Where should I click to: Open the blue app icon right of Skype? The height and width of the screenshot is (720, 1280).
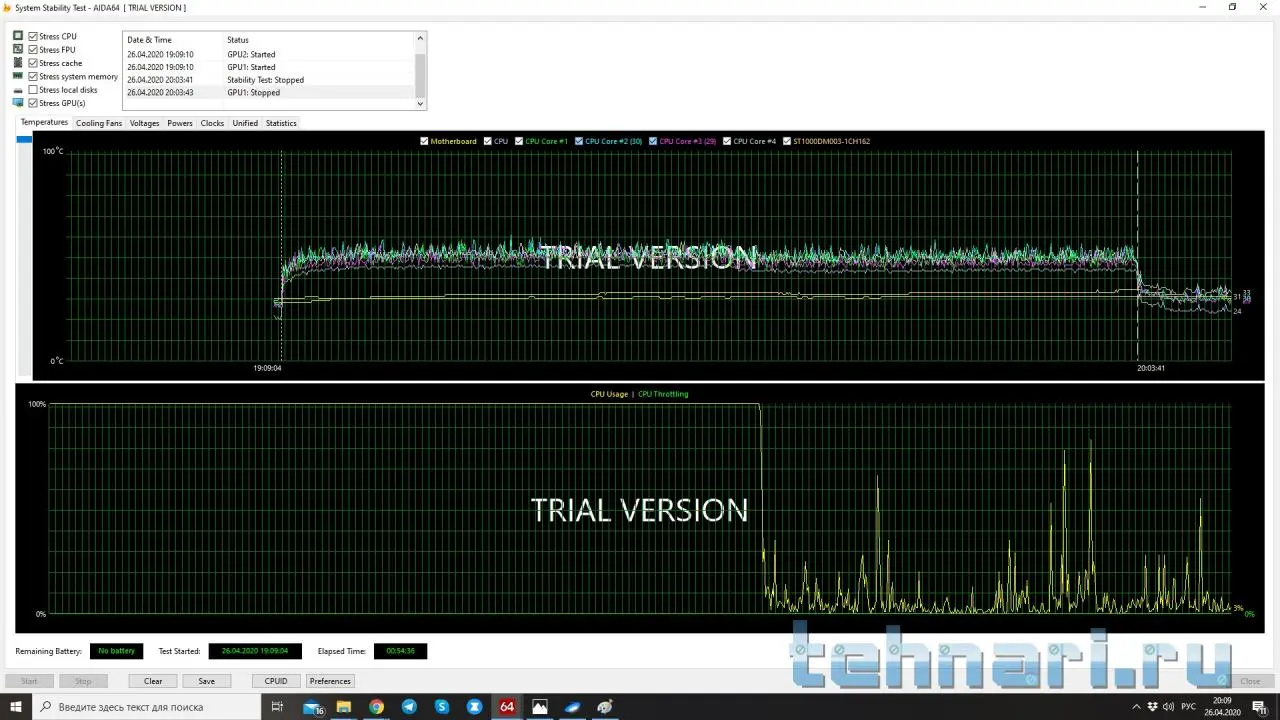click(x=474, y=707)
